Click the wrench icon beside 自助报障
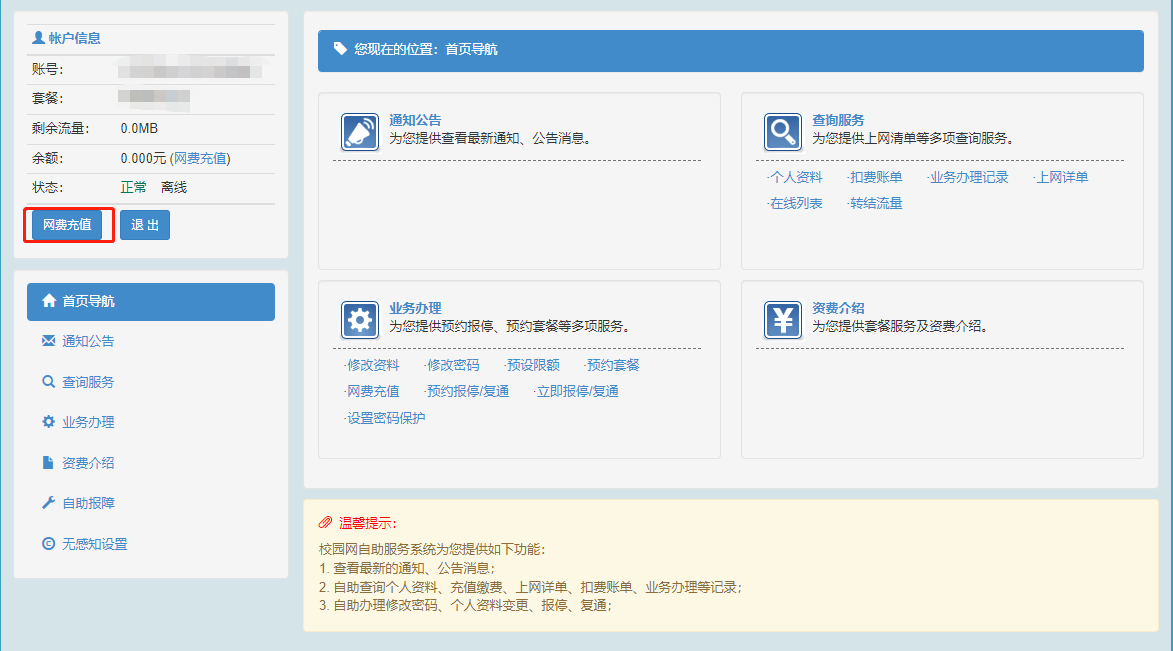This screenshot has width=1173, height=651. [48, 503]
